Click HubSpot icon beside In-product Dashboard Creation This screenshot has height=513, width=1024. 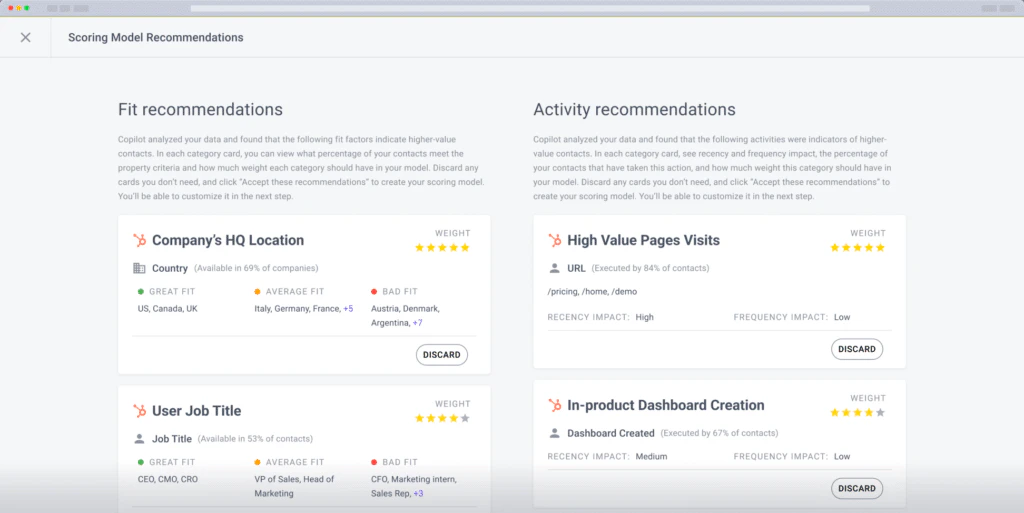[x=555, y=405]
